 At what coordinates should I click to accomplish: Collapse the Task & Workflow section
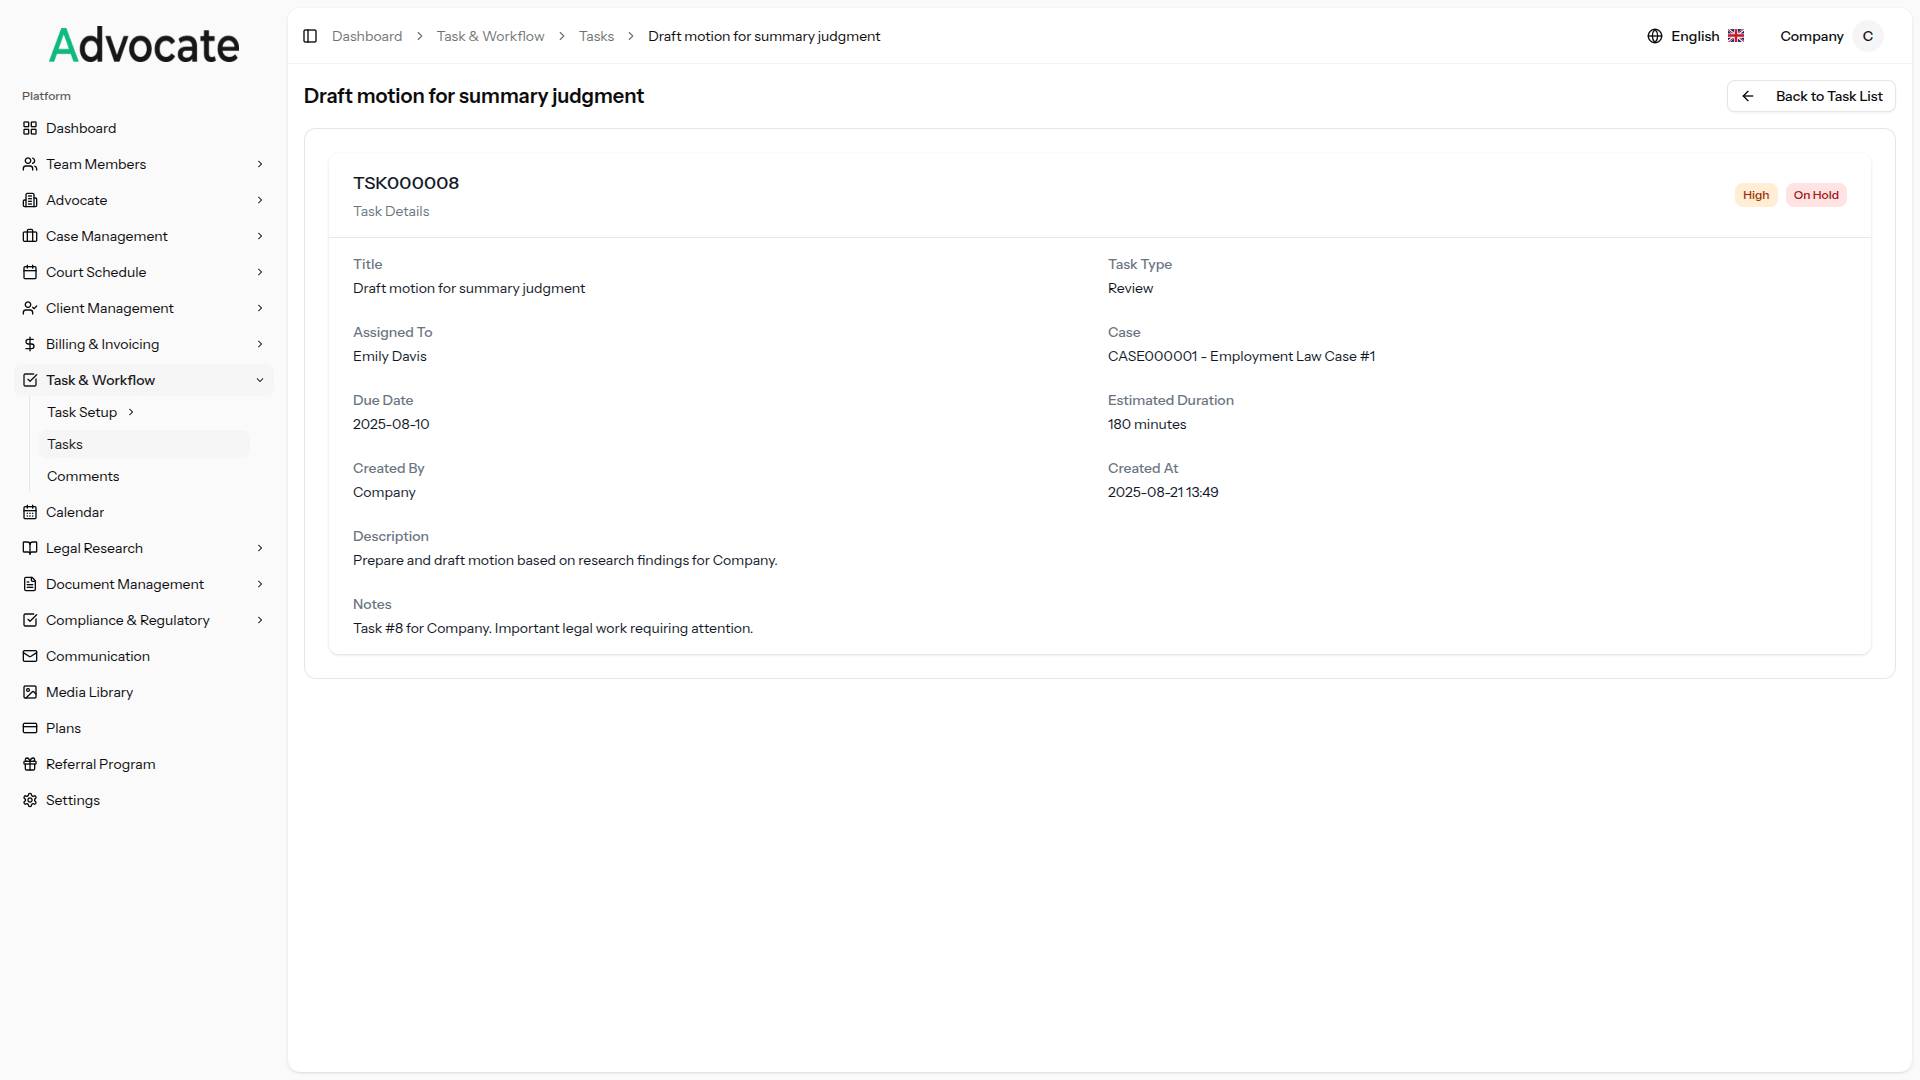pyautogui.click(x=260, y=380)
